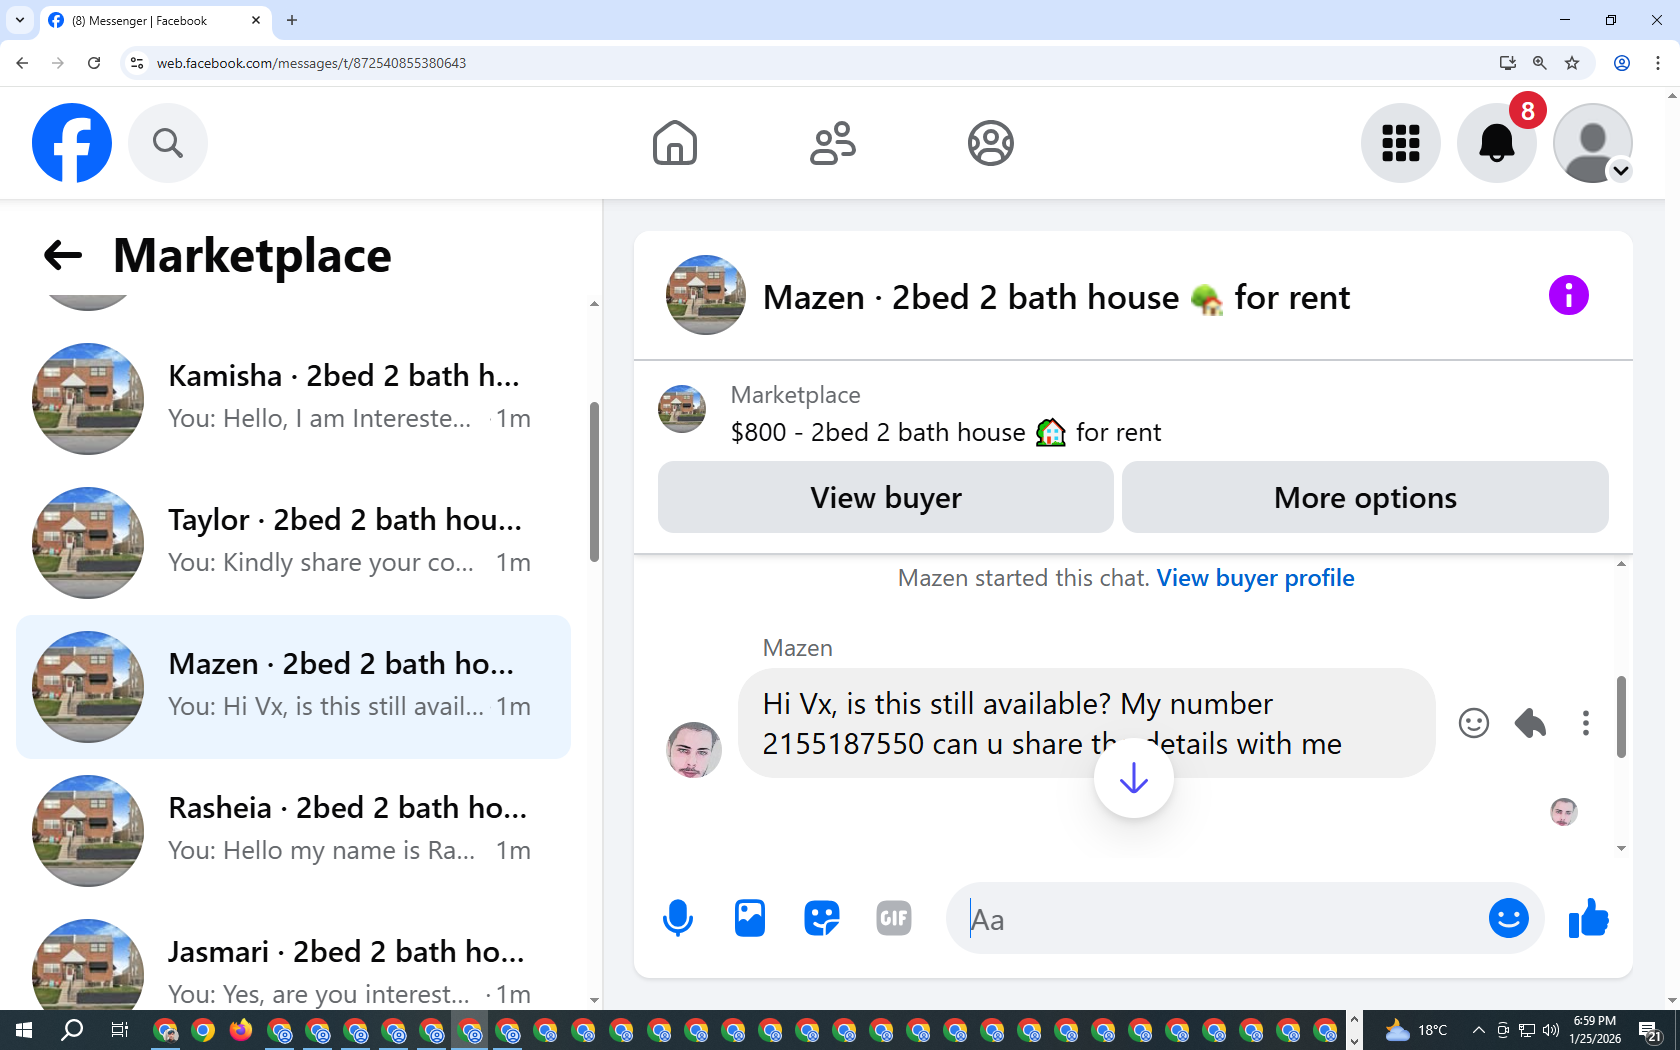Open the Chrome profile icon

[1622, 63]
